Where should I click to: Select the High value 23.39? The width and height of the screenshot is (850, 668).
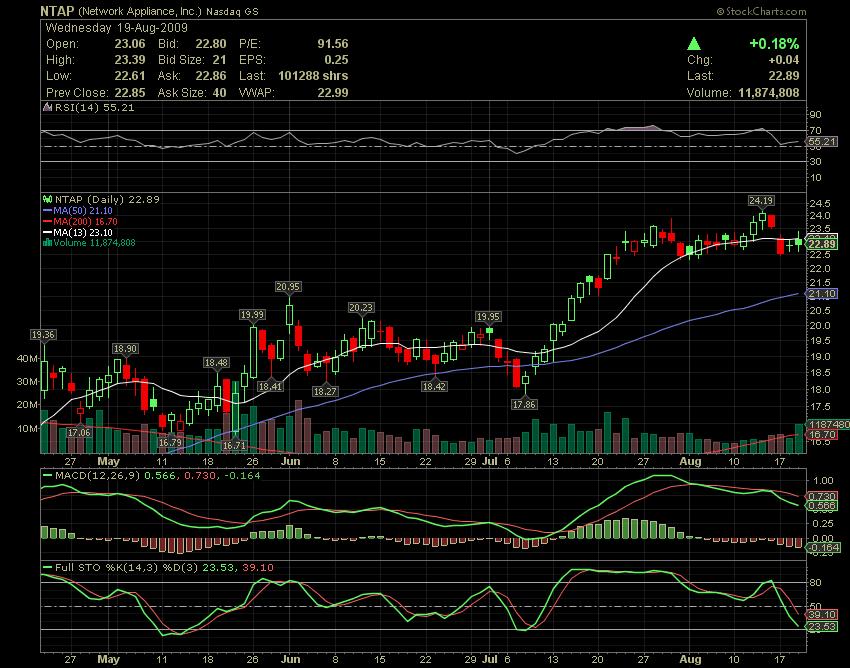(130, 60)
